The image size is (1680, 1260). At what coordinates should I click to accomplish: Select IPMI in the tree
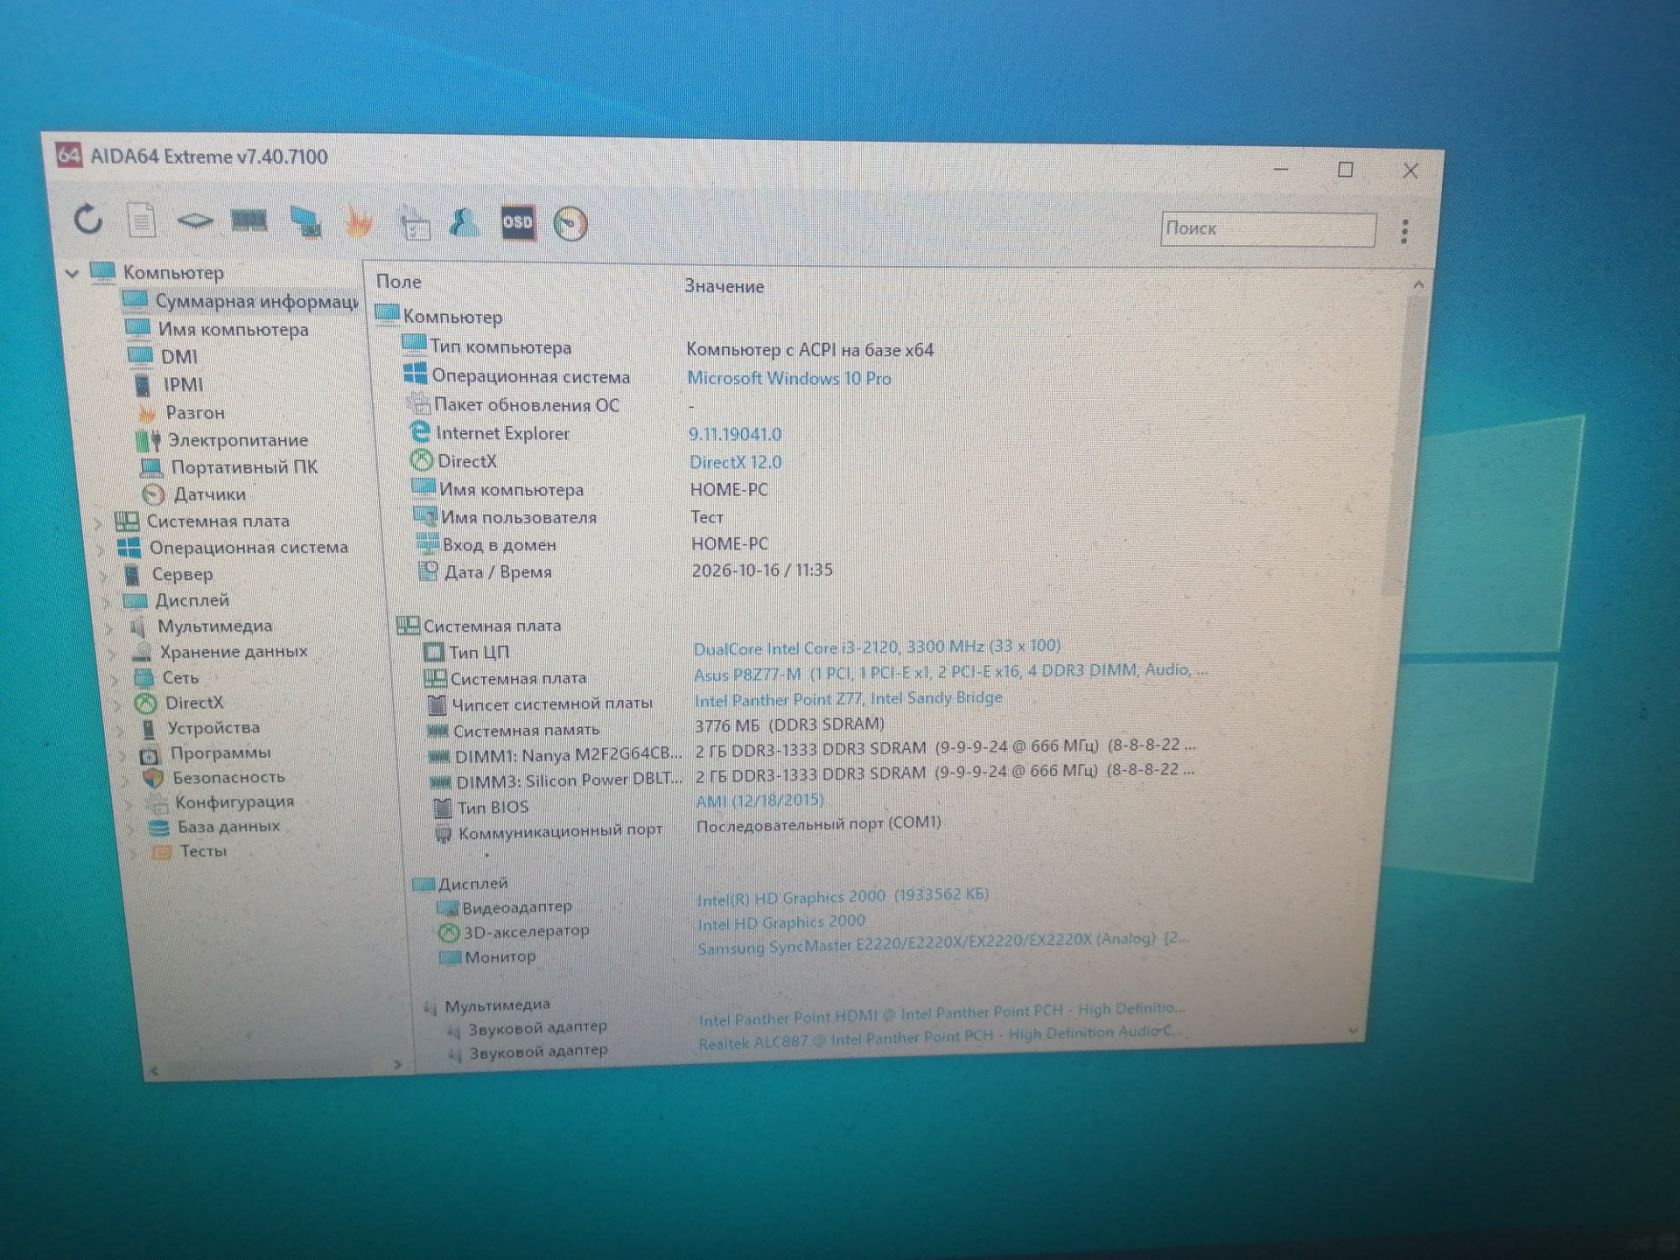[168, 384]
